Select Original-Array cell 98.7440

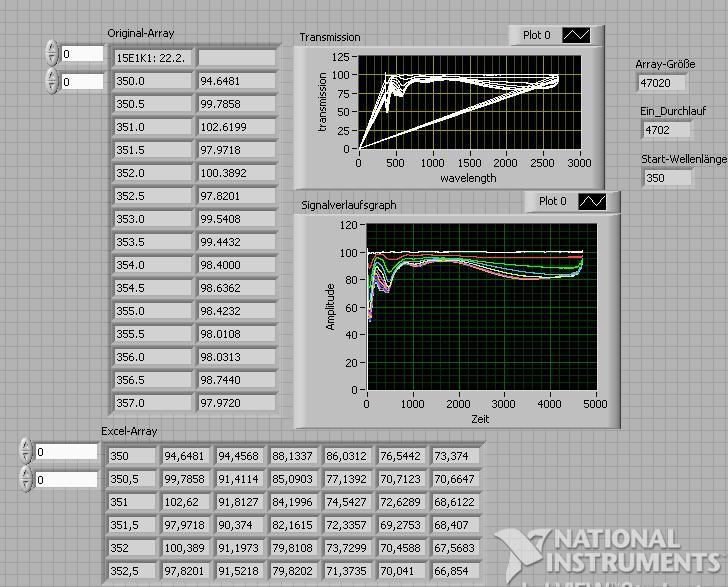(x=237, y=380)
